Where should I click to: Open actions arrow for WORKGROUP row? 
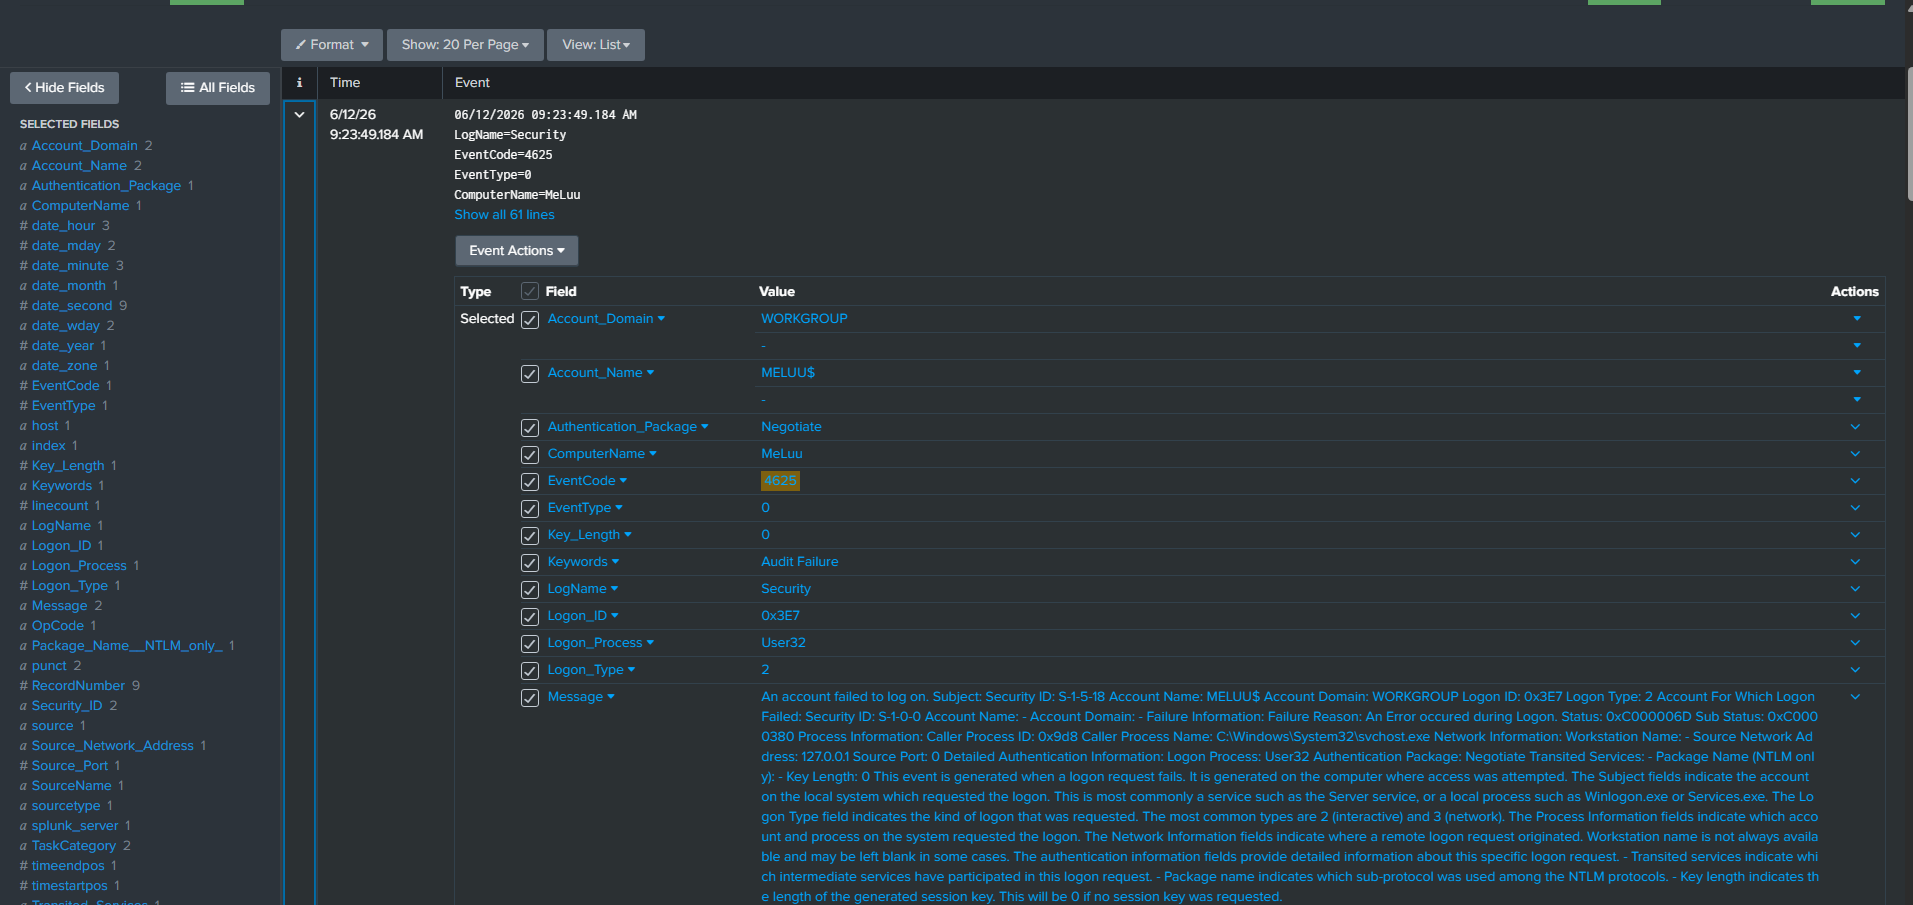[x=1857, y=319]
